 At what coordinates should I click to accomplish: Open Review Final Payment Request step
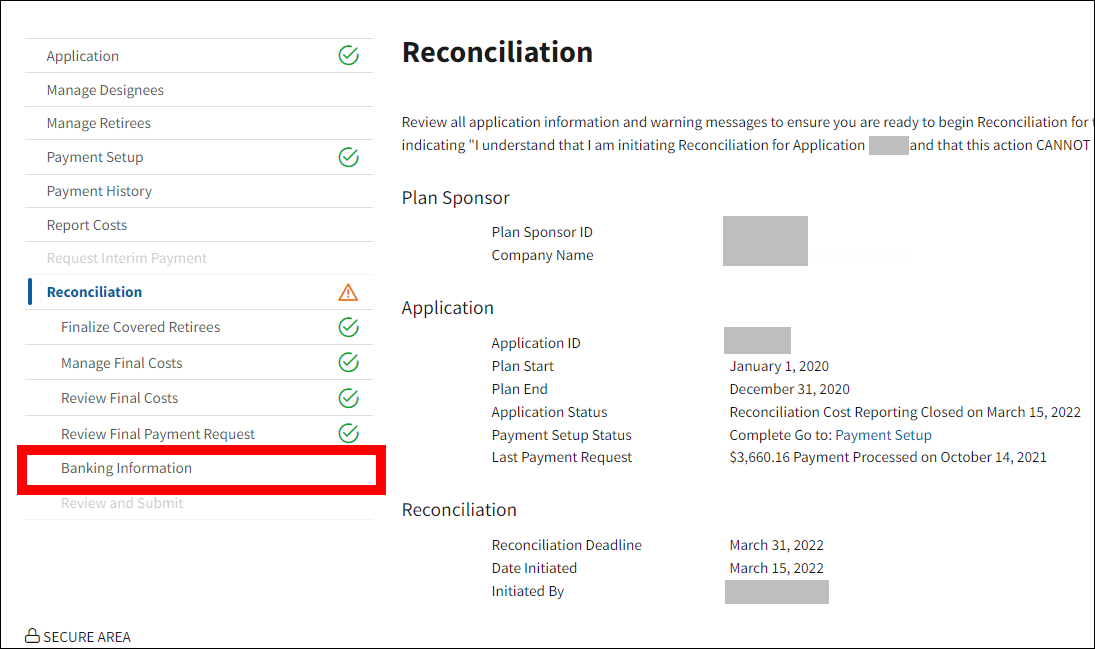tap(158, 434)
